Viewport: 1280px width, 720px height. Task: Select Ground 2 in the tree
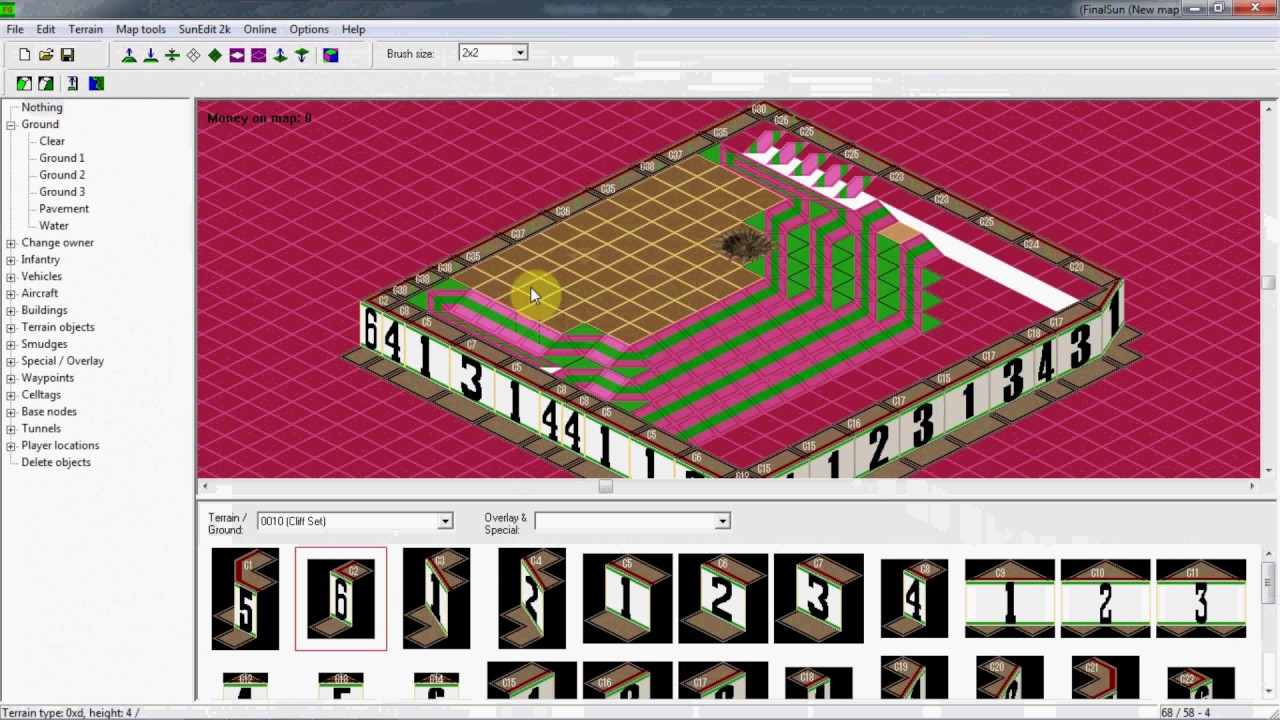pos(62,175)
